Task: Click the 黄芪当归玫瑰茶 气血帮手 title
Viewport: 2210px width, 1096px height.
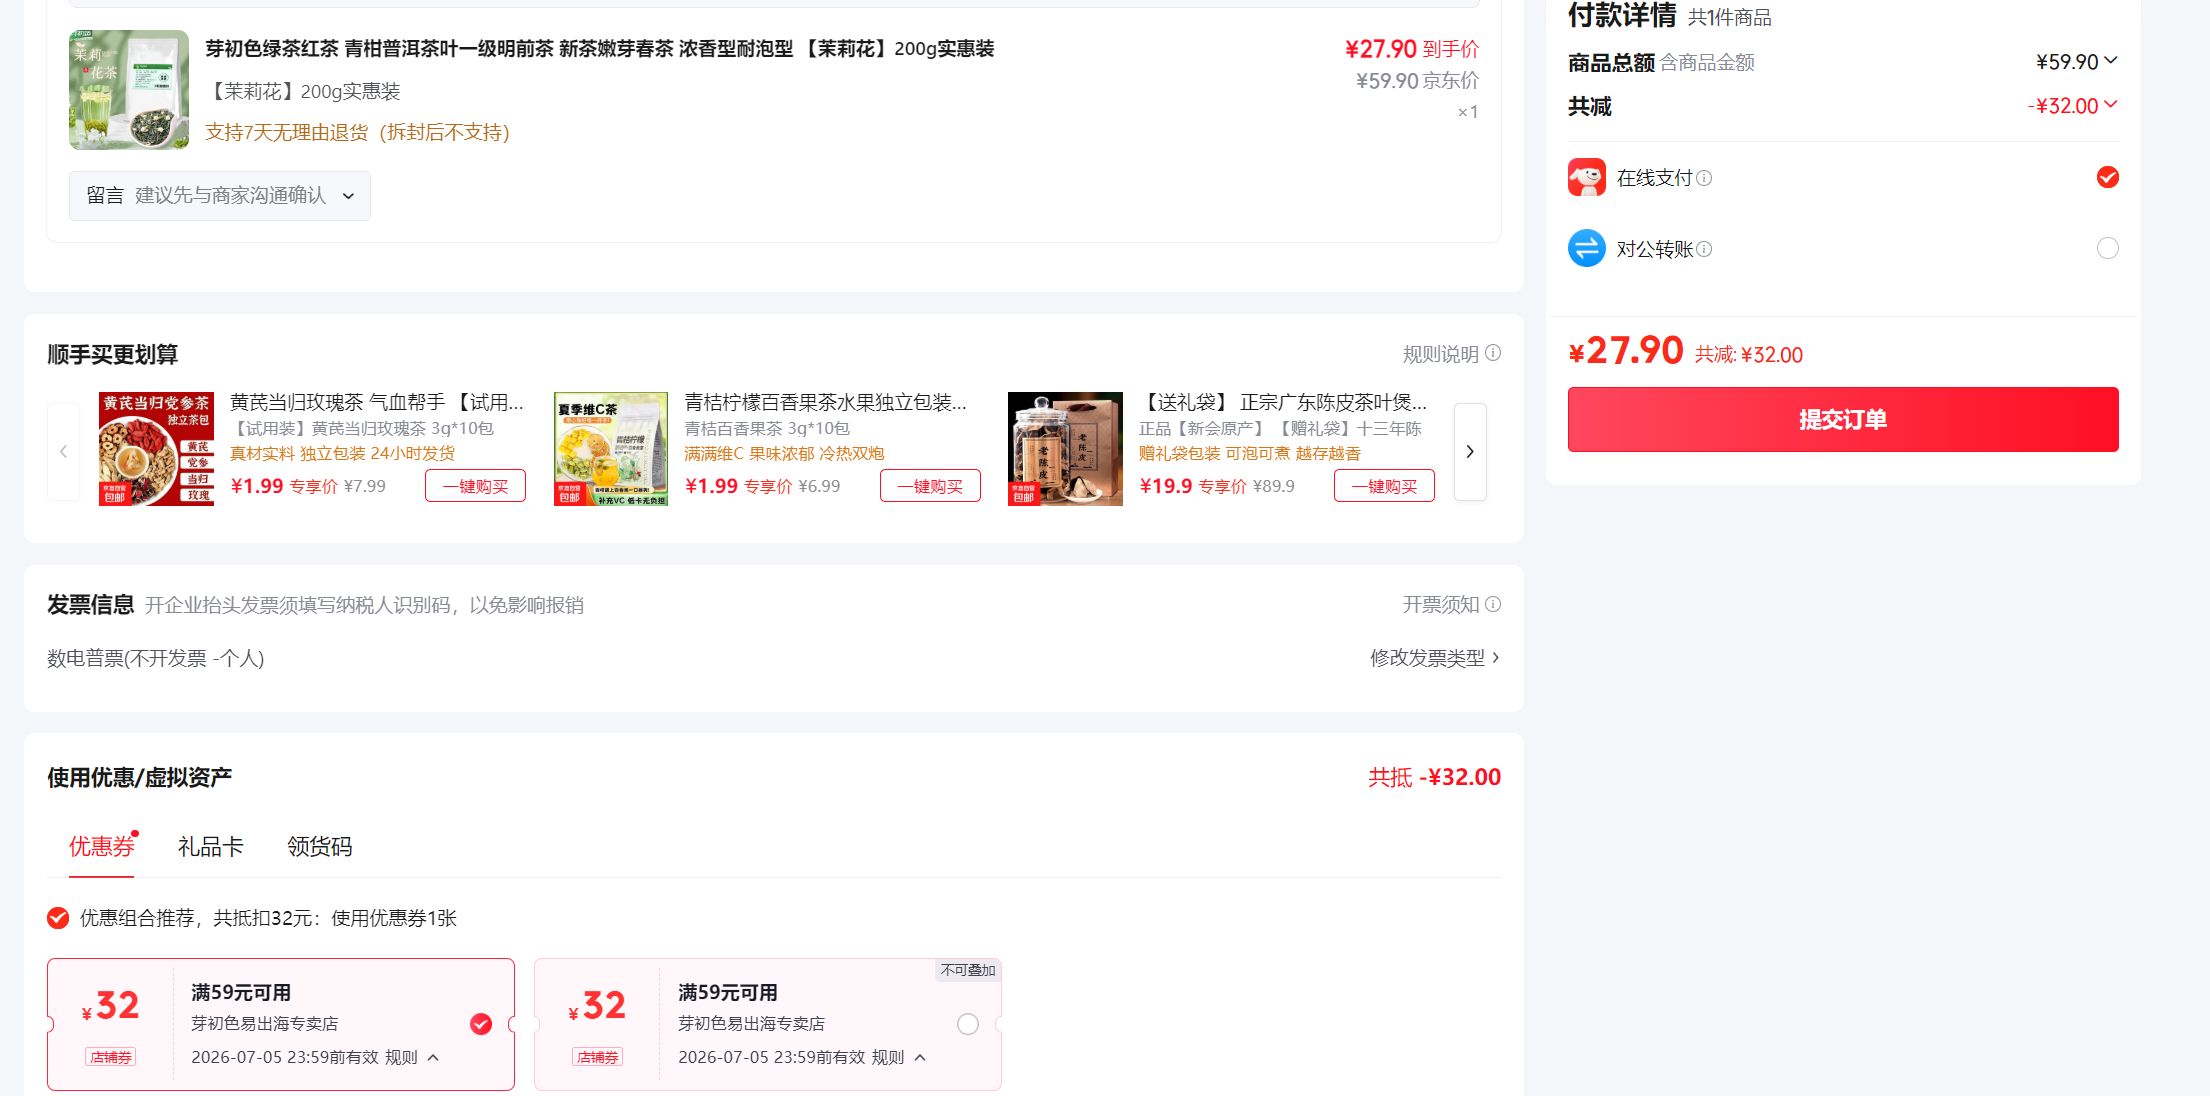Action: click(x=377, y=402)
